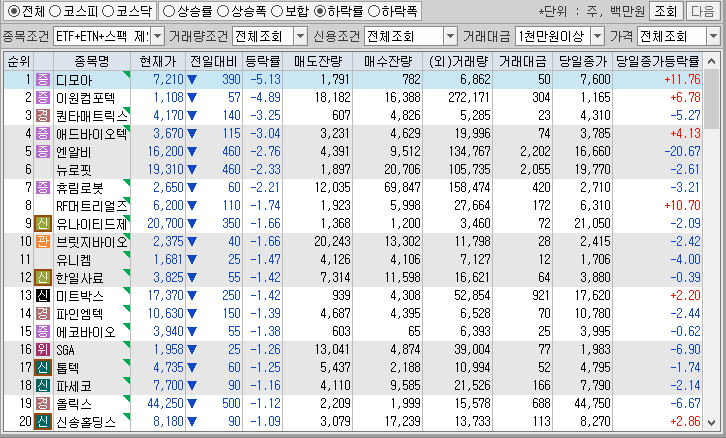Image resolution: width=726 pixels, height=438 pixels.
Task: Click the 신송홀딩스 closing rate +2.86
Action: pyautogui.click(x=685, y=422)
